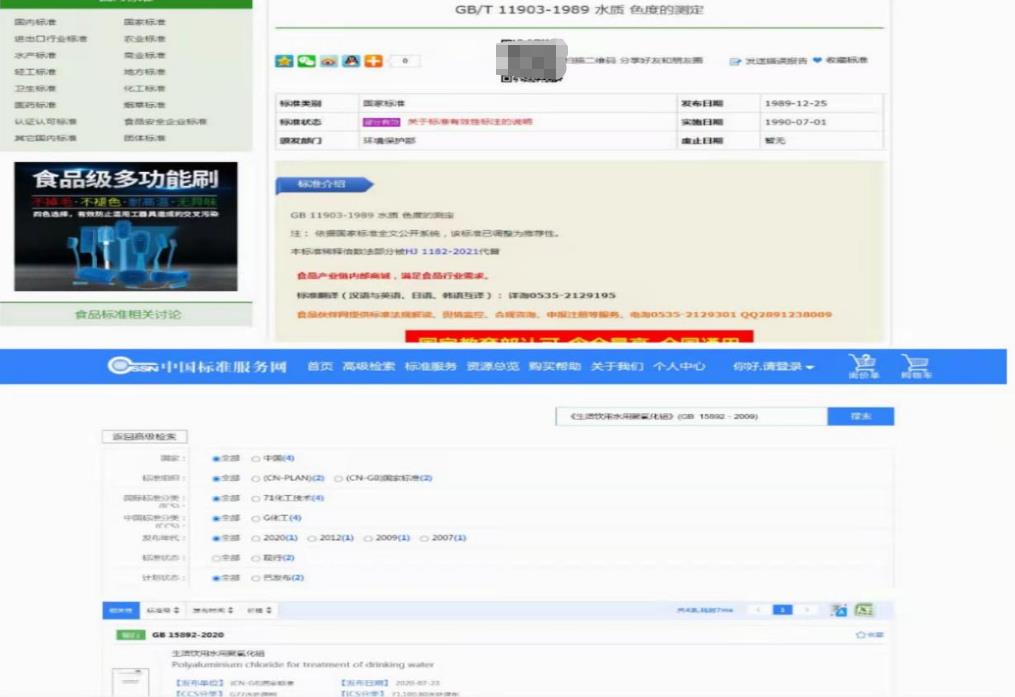Expand the 你好,请登录 login dropdown
Viewport: 1015px width, 697px height.
click(x=773, y=367)
